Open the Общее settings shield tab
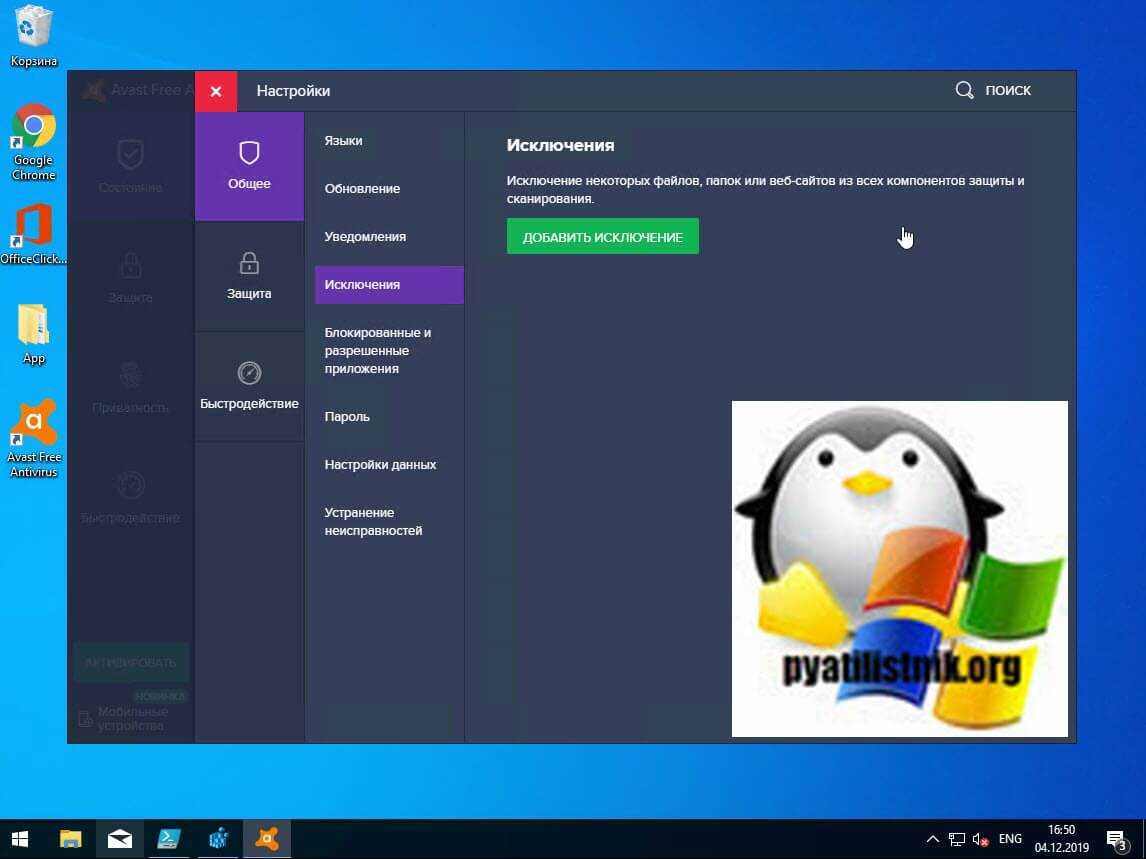Screen dimensions: 1146x859 pyautogui.click(x=249, y=166)
